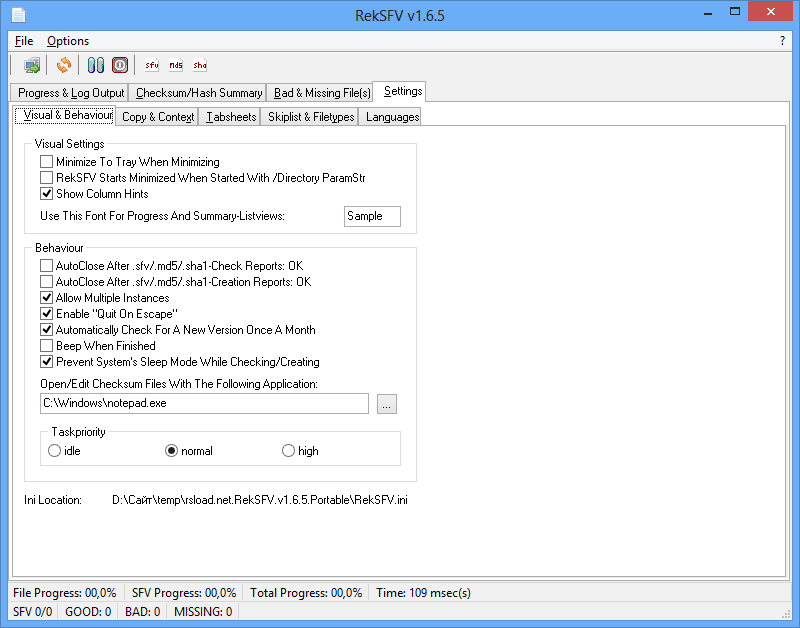
Task: Maximize the RekSFV window
Action: pyautogui.click(x=735, y=11)
